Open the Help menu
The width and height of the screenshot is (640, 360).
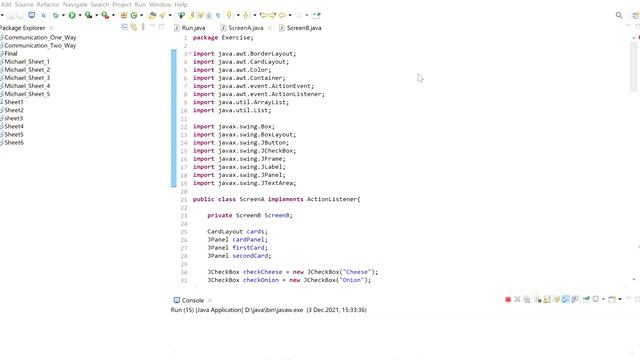click(x=181, y=4)
